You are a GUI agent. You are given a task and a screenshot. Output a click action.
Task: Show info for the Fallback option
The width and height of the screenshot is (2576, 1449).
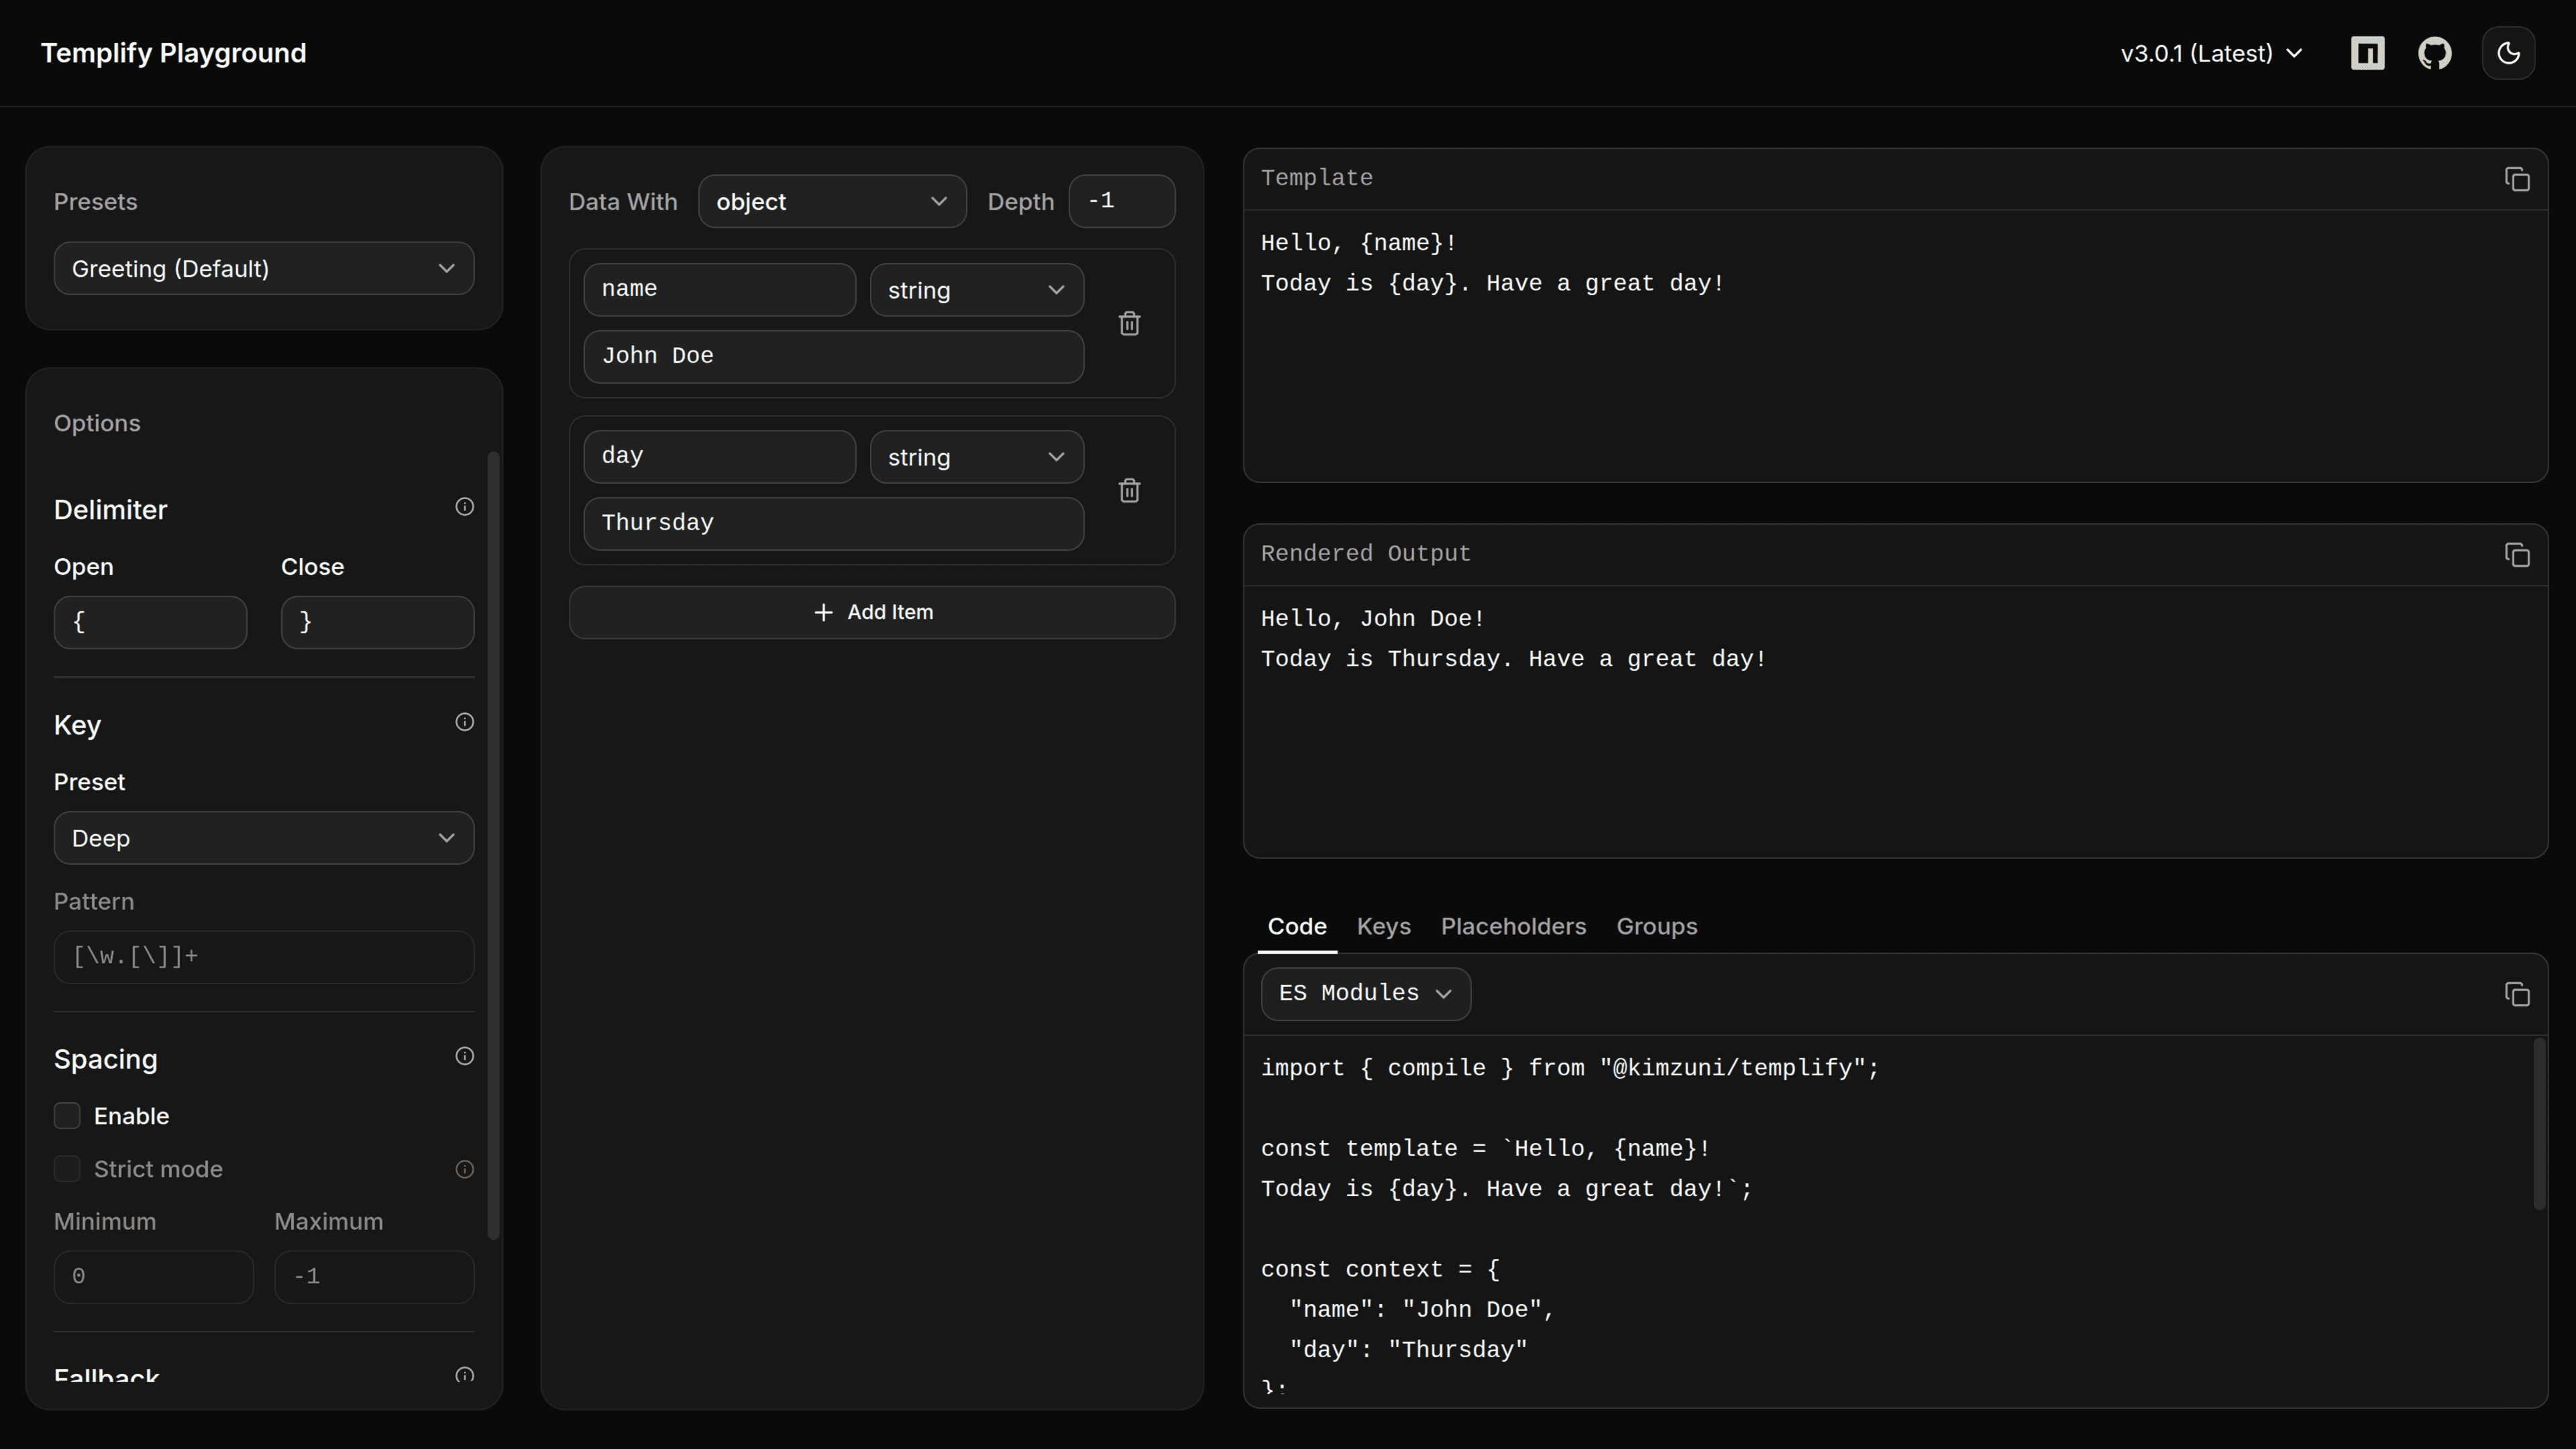click(464, 1375)
